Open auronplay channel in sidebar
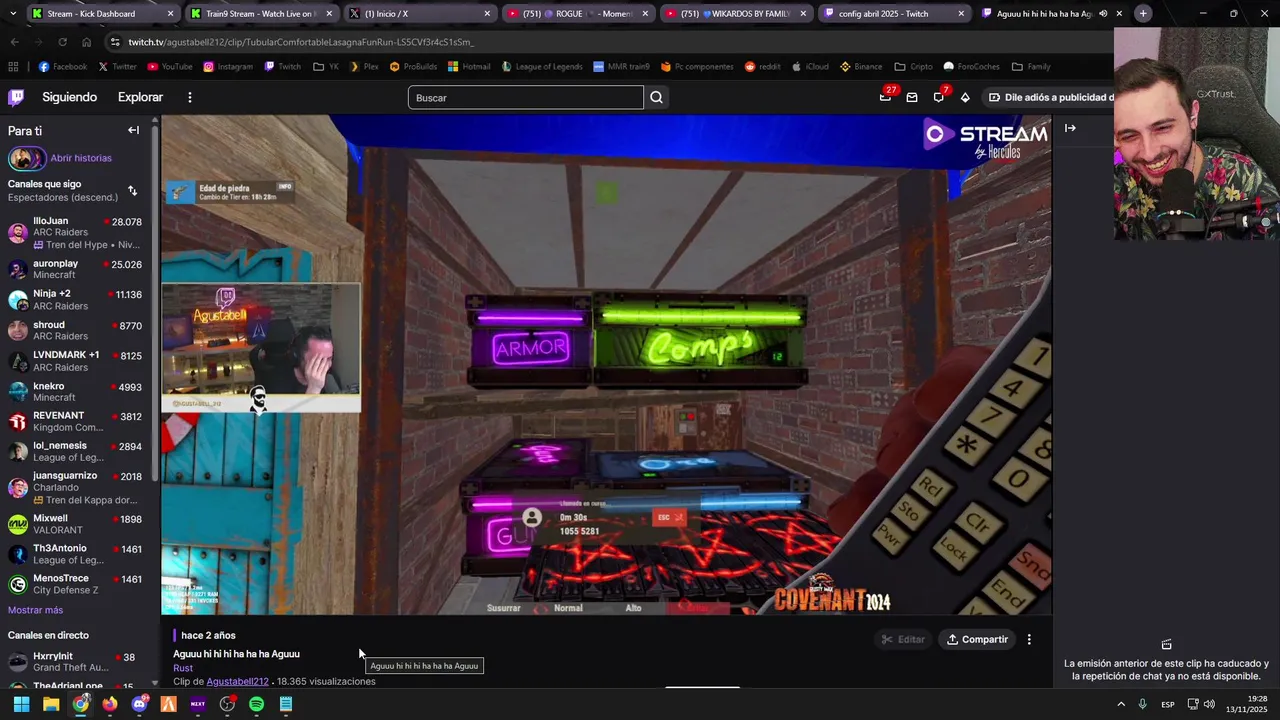Viewport: 1280px width, 720px height. pyautogui.click(x=76, y=269)
